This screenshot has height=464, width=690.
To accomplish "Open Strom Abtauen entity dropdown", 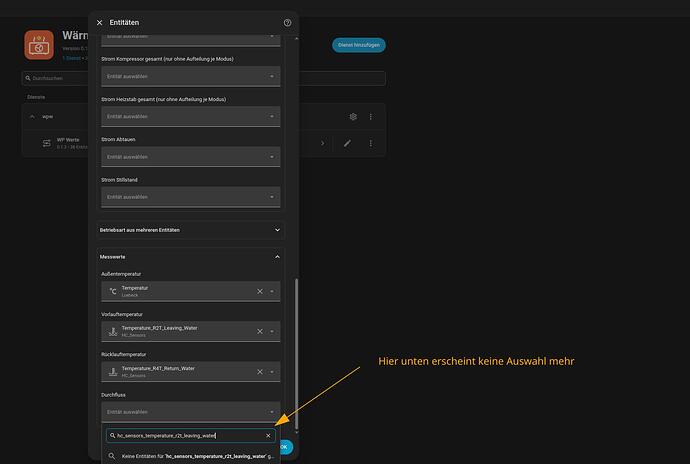I will pos(191,157).
